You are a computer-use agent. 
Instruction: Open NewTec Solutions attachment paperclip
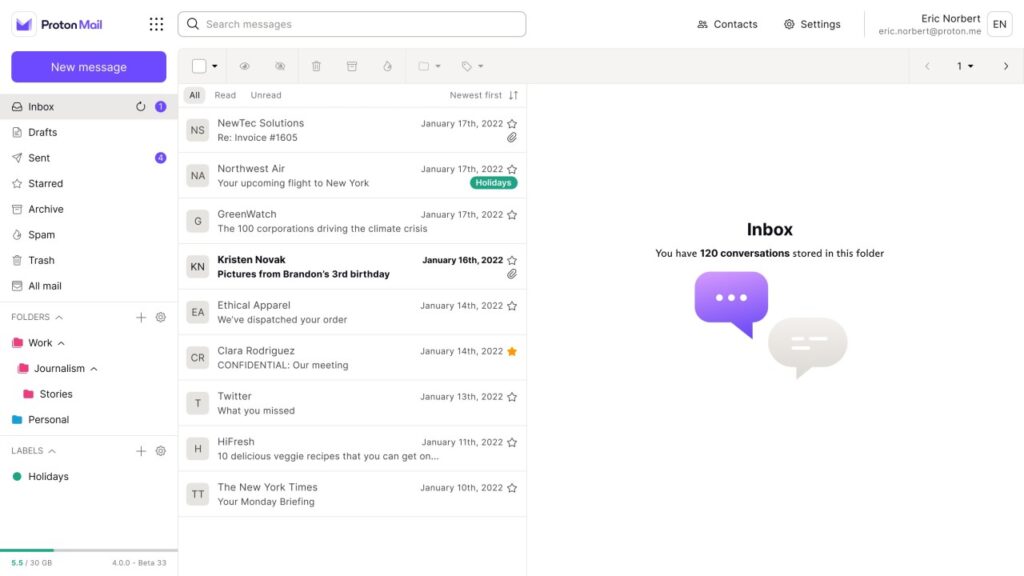click(512, 138)
